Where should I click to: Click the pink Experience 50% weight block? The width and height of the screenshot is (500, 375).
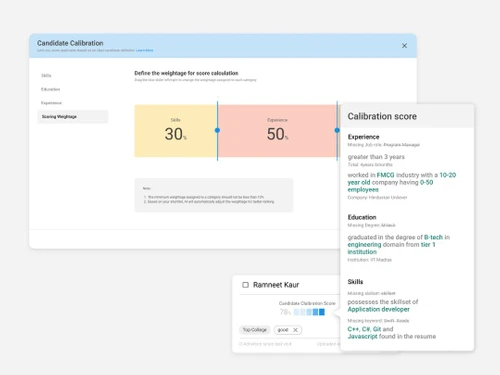277,131
